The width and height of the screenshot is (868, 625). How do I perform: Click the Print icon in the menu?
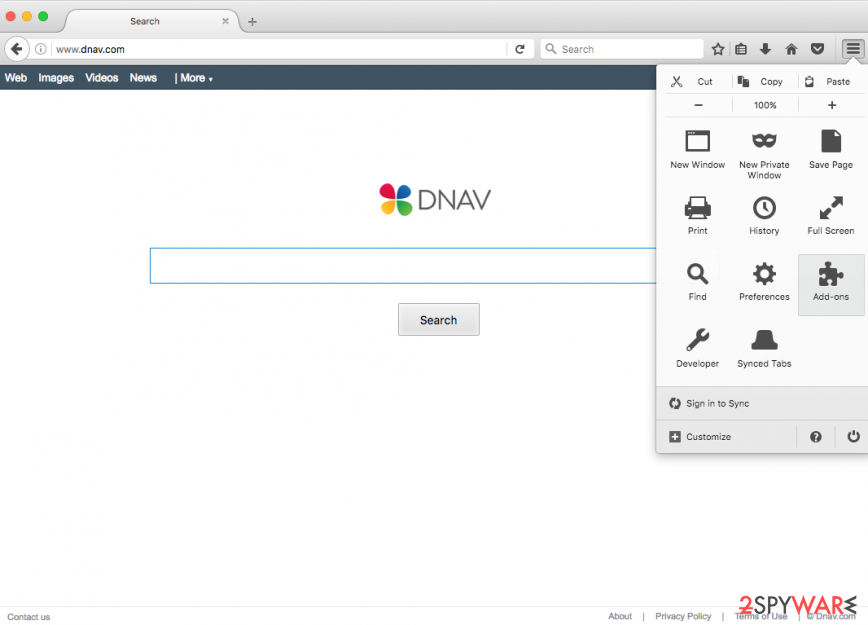tap(697, 210)
